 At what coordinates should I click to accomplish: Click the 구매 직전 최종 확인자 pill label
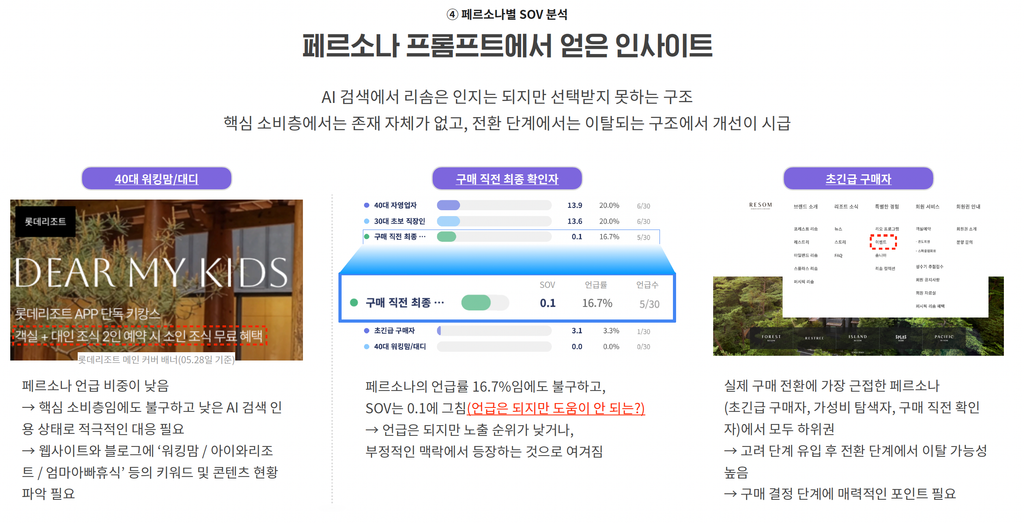click(x=507, y=179)
